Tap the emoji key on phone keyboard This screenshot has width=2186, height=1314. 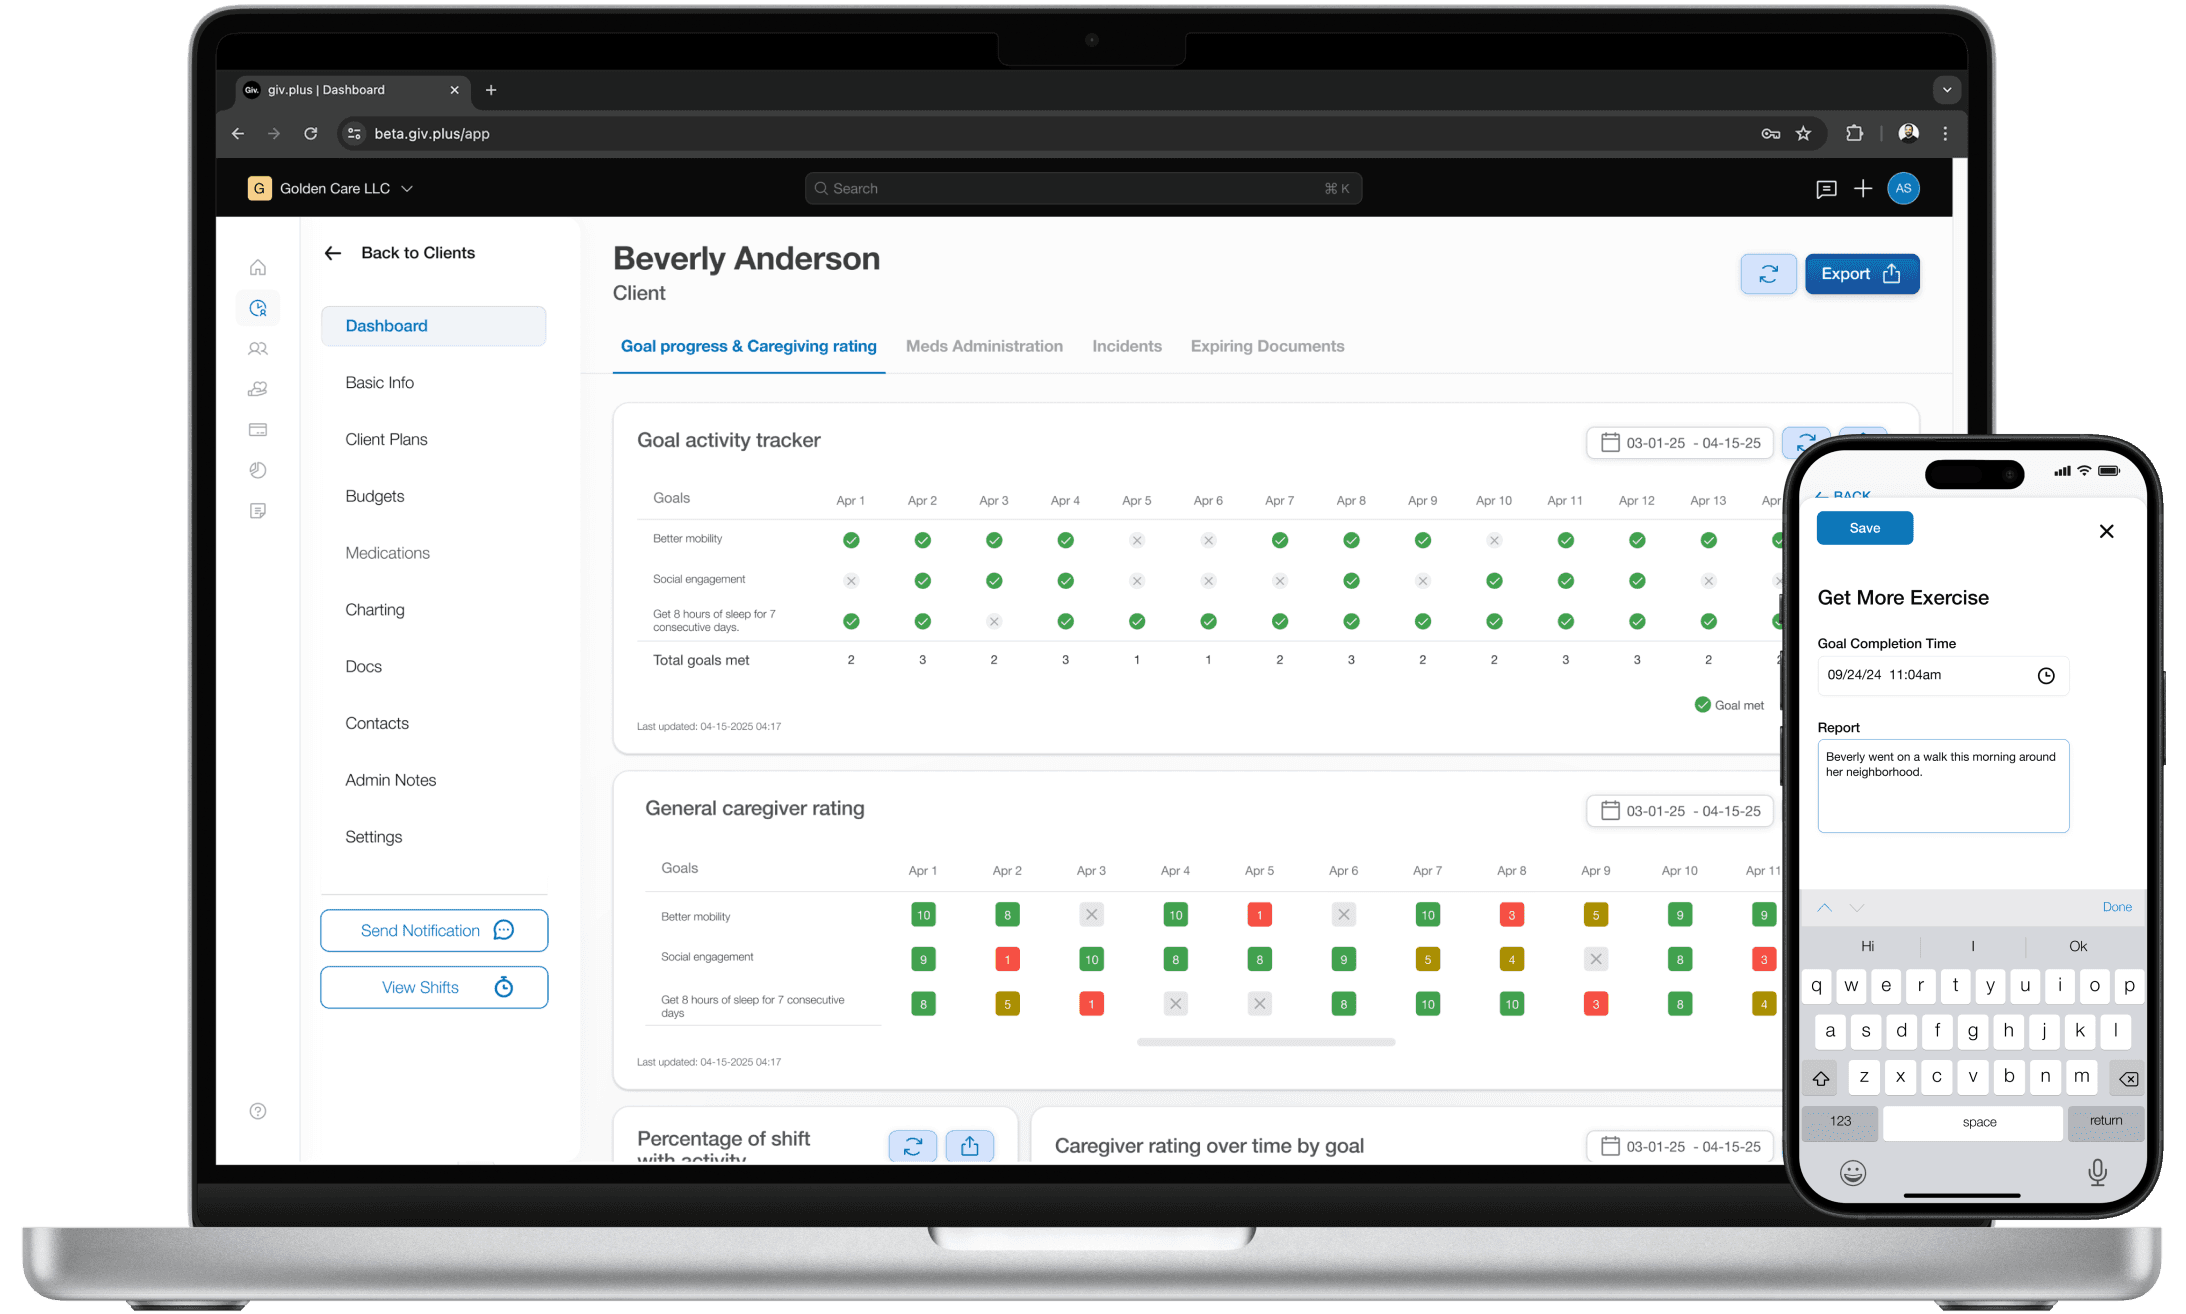click(x=1853, y=1172)
